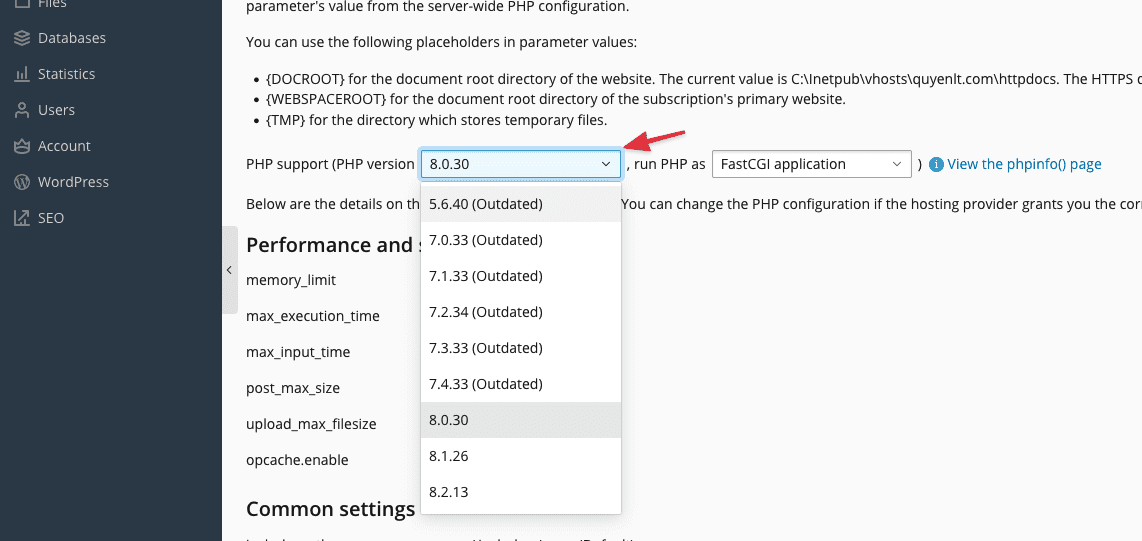Click the Users person icon
Screen dimensions: 1142x541
pyautogui.click(x=21, y=110)
